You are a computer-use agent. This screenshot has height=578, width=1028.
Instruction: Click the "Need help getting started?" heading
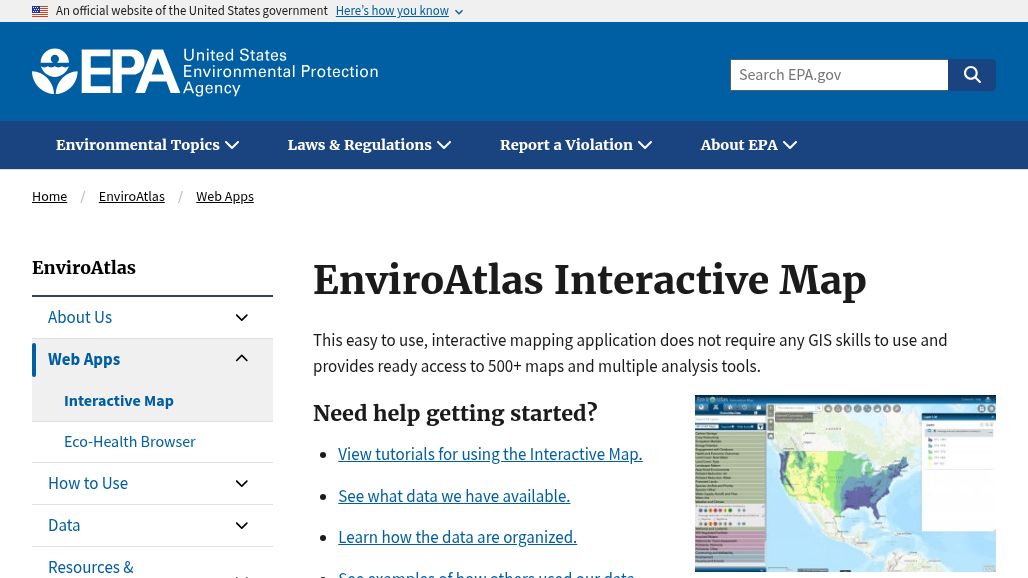point(455,414)
